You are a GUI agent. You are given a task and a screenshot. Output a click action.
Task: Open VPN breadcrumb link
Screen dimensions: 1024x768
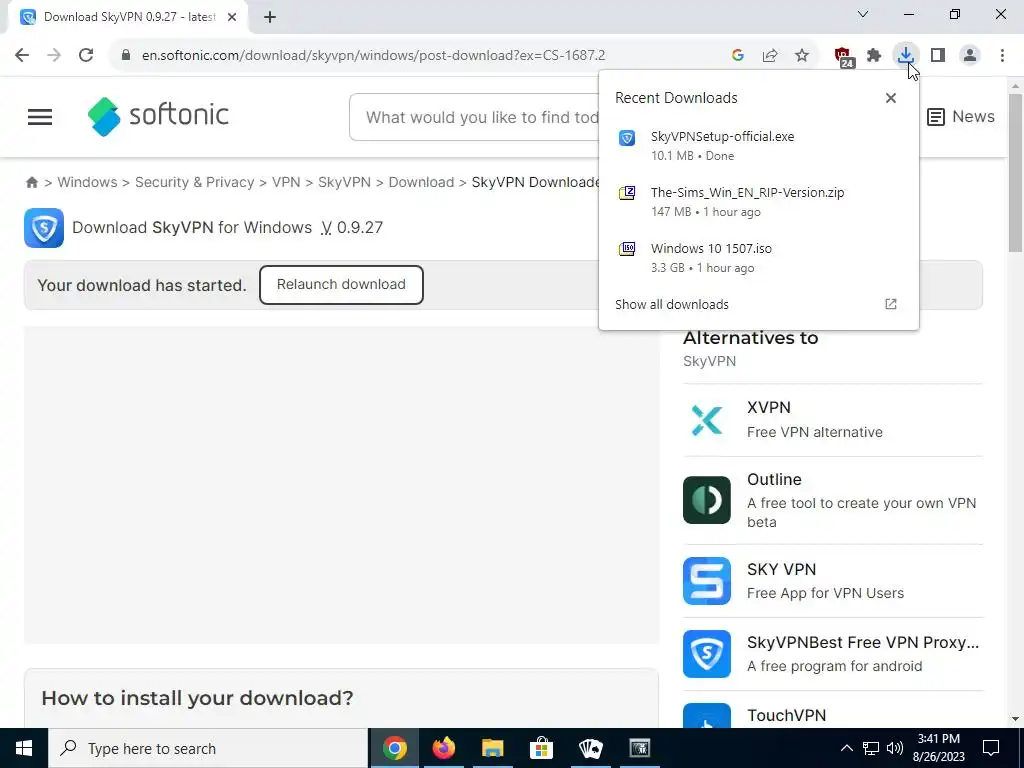[286, 182]
